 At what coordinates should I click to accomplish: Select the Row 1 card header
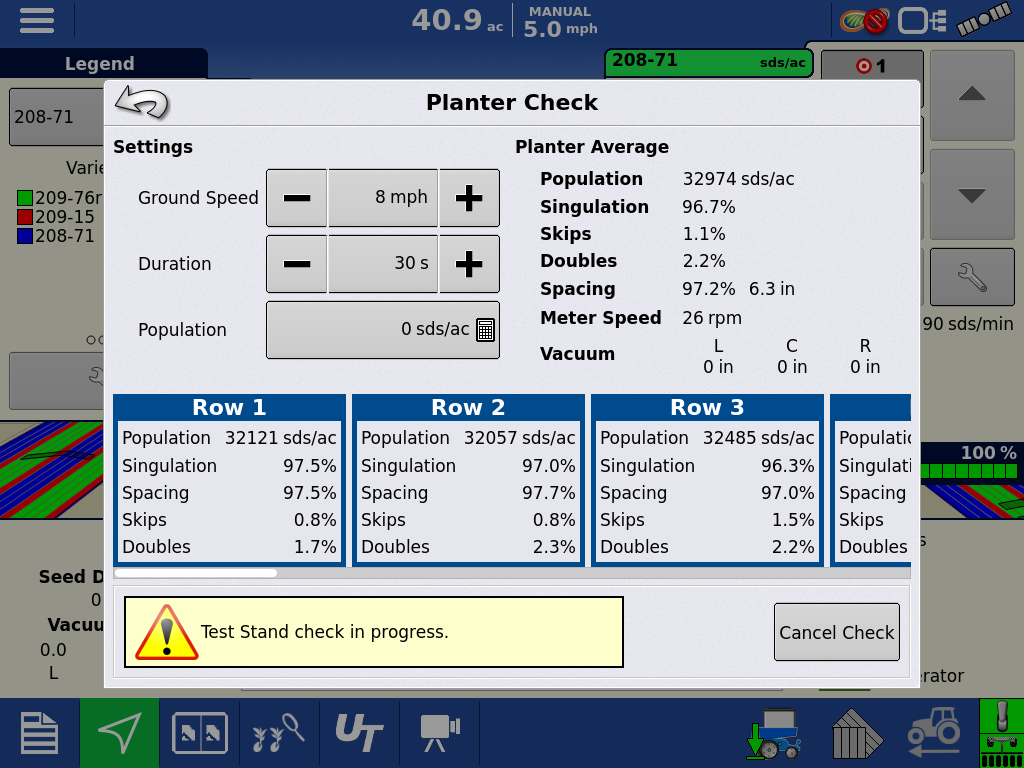(x=229, y=408)
